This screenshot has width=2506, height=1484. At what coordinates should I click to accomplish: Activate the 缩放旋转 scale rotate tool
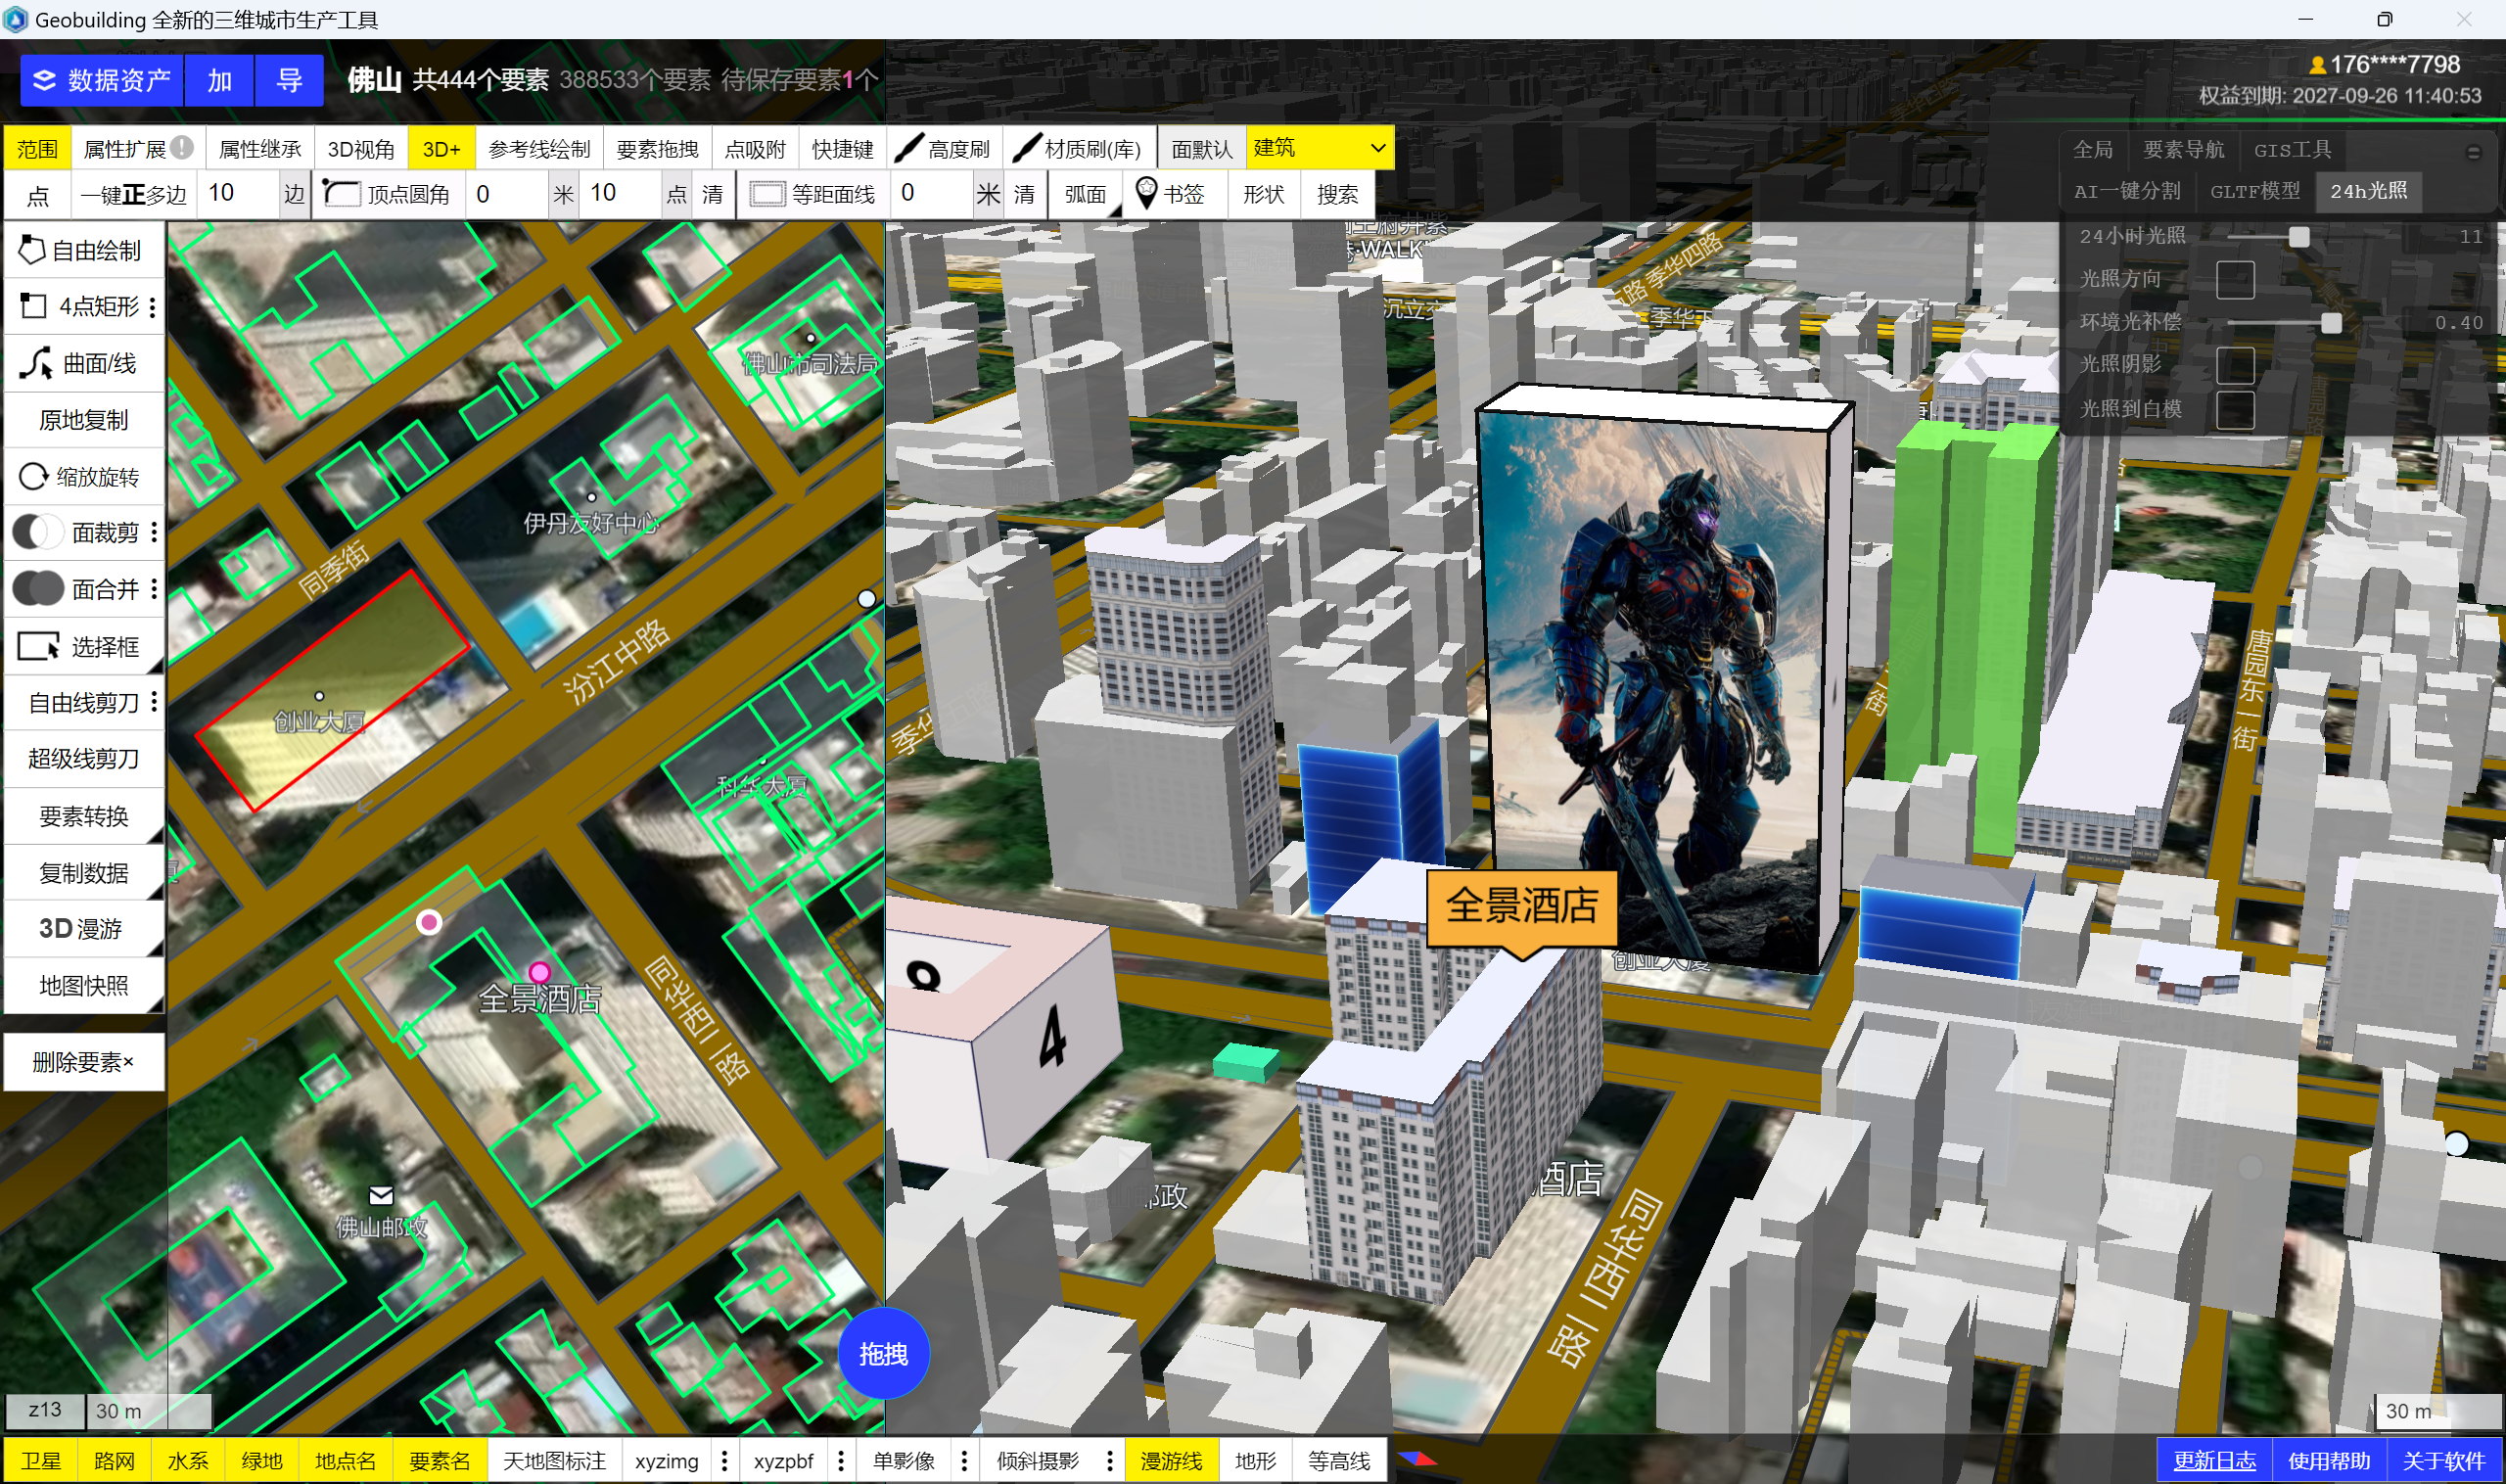[83, 476]
